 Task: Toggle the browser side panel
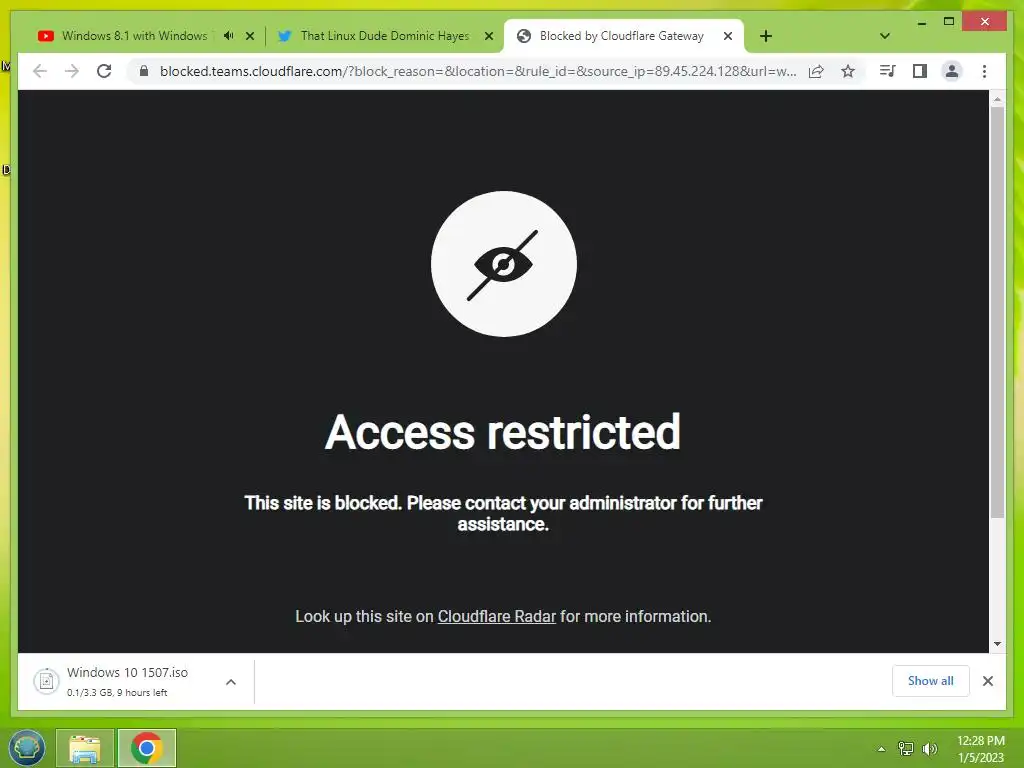920,71
